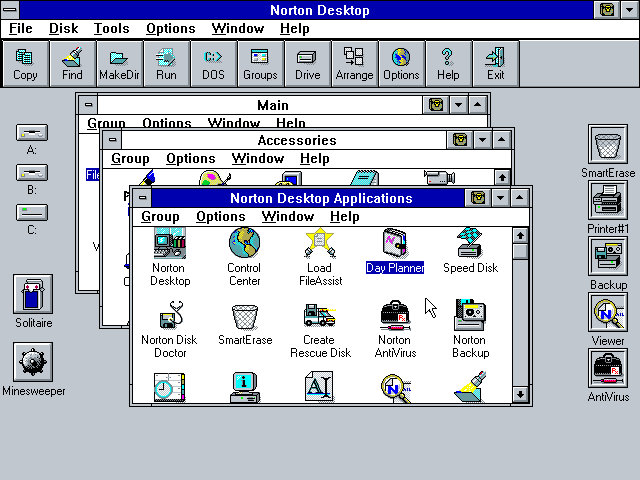This screenshot has height=480, width=640.
Task: Open the File menu
Action: pyautogui.click(x=21, y=29)
